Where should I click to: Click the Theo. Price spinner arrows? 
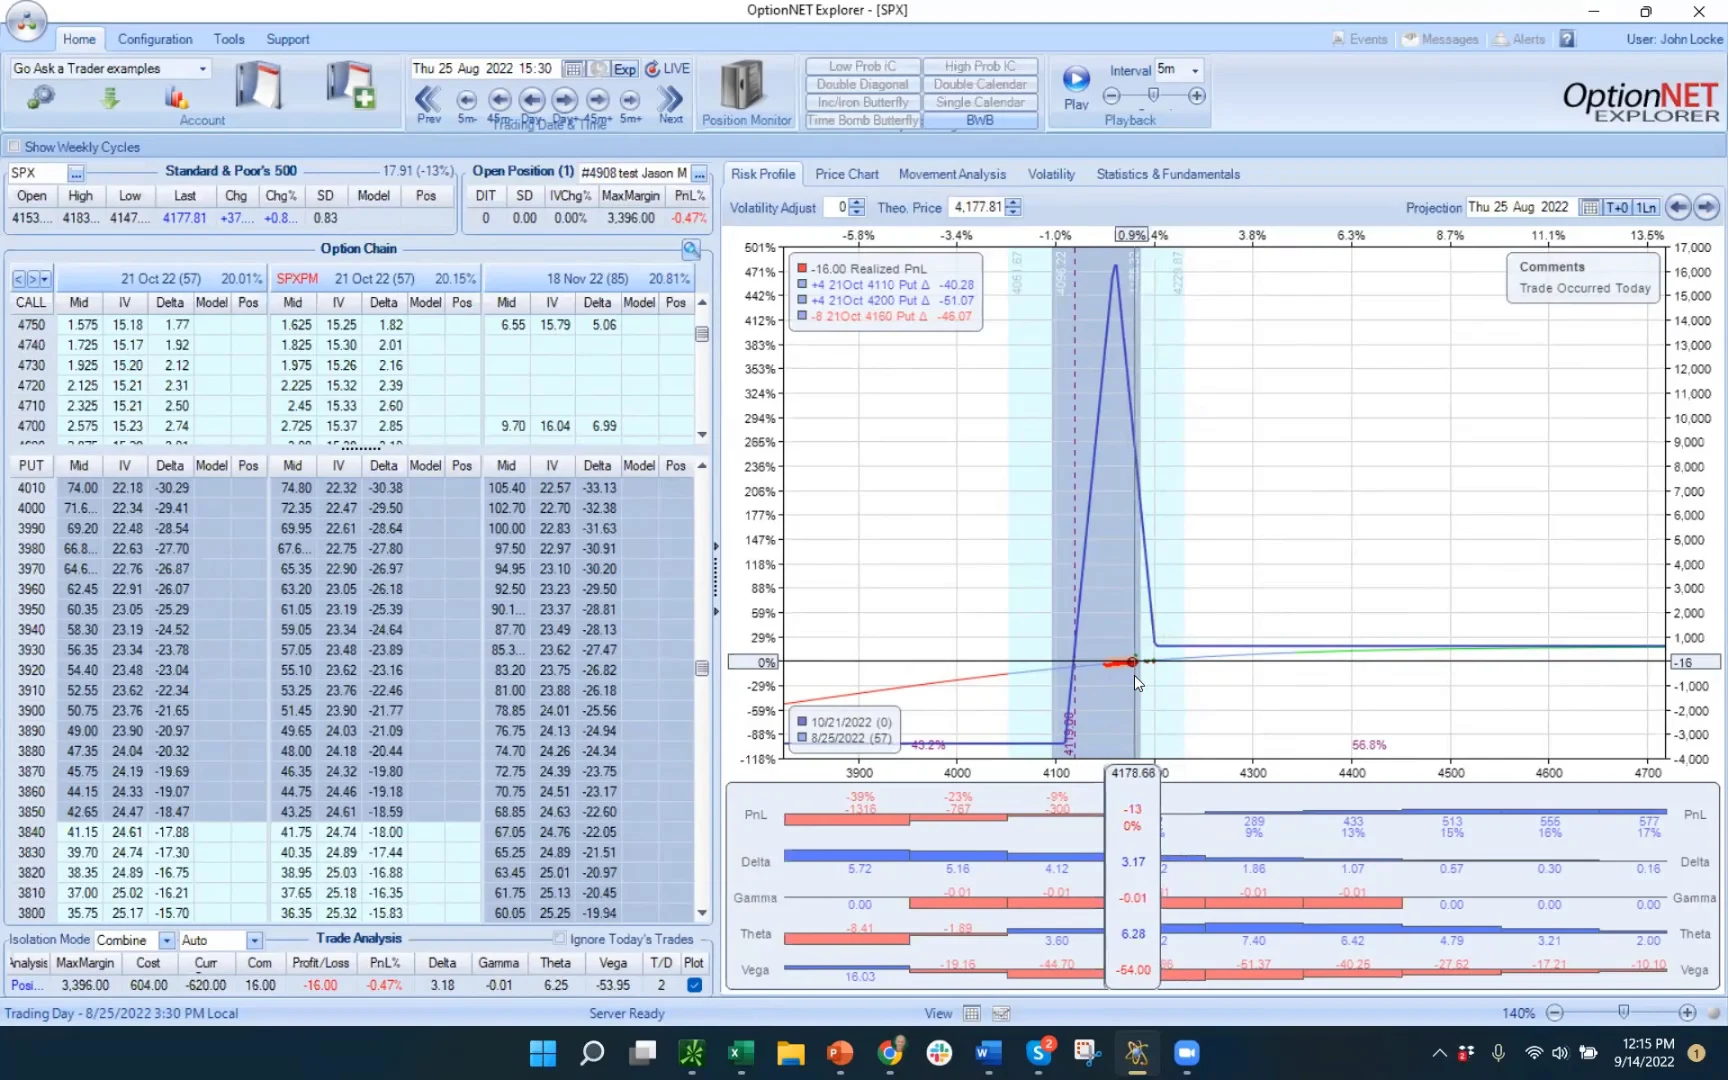(x=1014, y=207)
